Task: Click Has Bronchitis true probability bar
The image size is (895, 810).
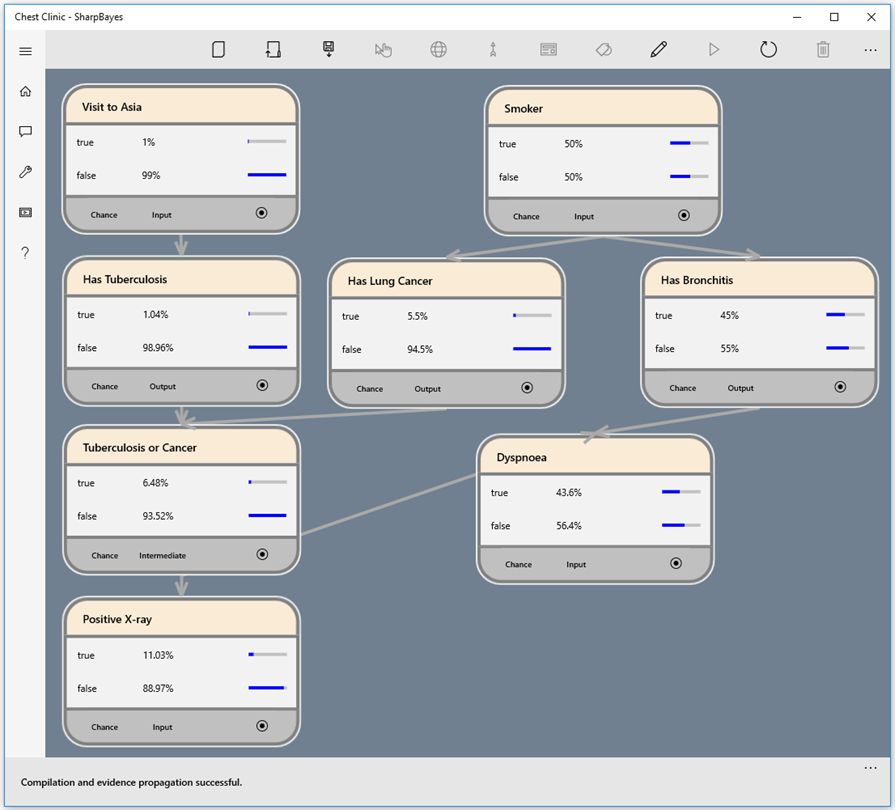Action: coord(845,315)
